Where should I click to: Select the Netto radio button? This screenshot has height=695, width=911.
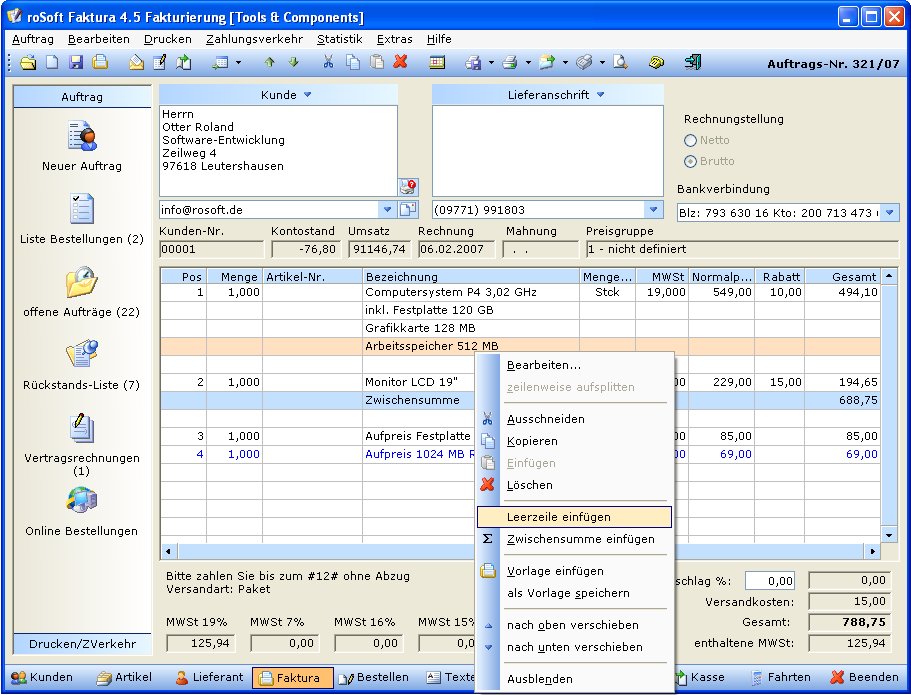click(690, 141)
